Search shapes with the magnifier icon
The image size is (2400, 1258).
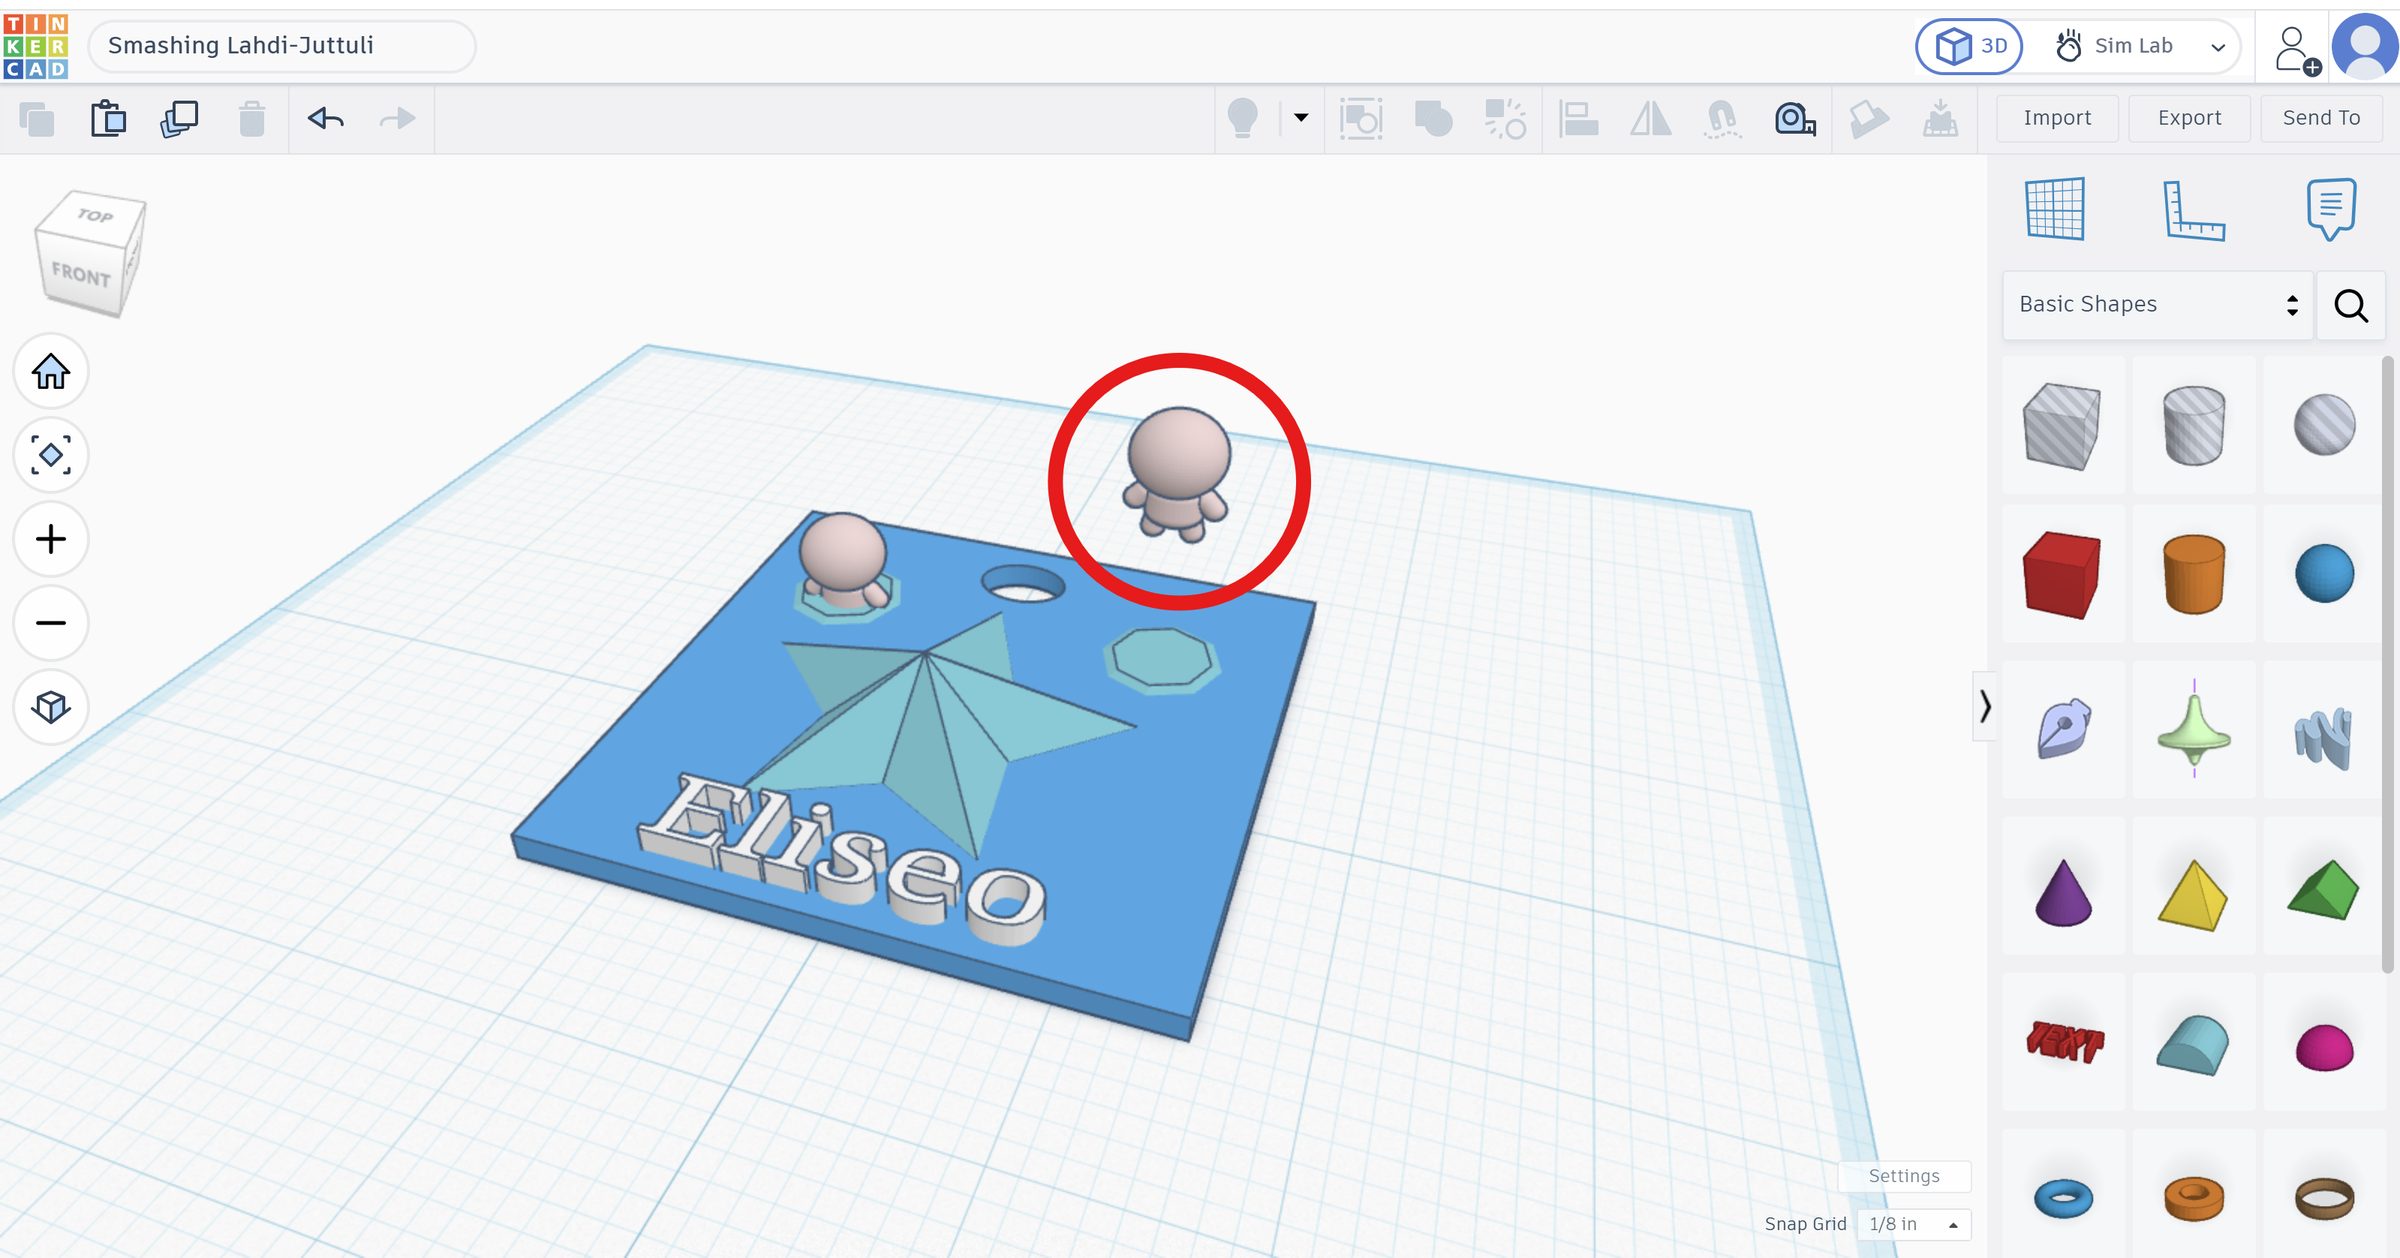pyautogui.click(x=2351, y=305)
